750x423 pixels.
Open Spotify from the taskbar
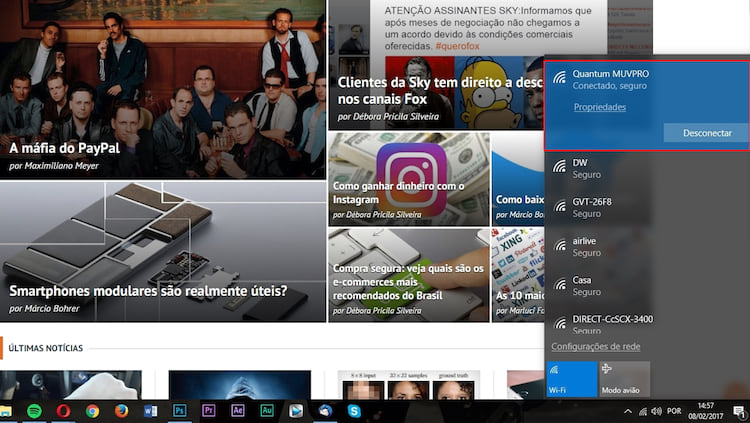[34, 411]
